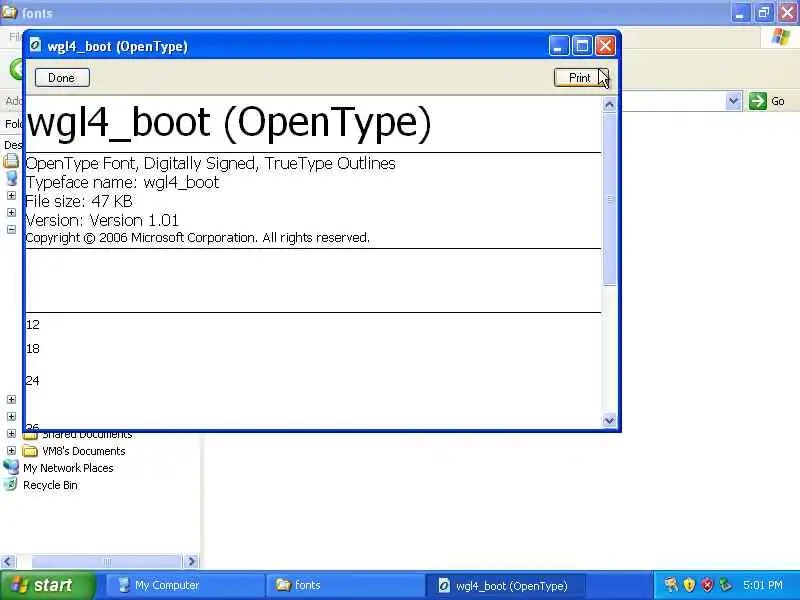Click the folder pane horizontal scrollbar thumb
This screenshot has height=600, width=800.
pyautogui.click(x=106, y=562)
